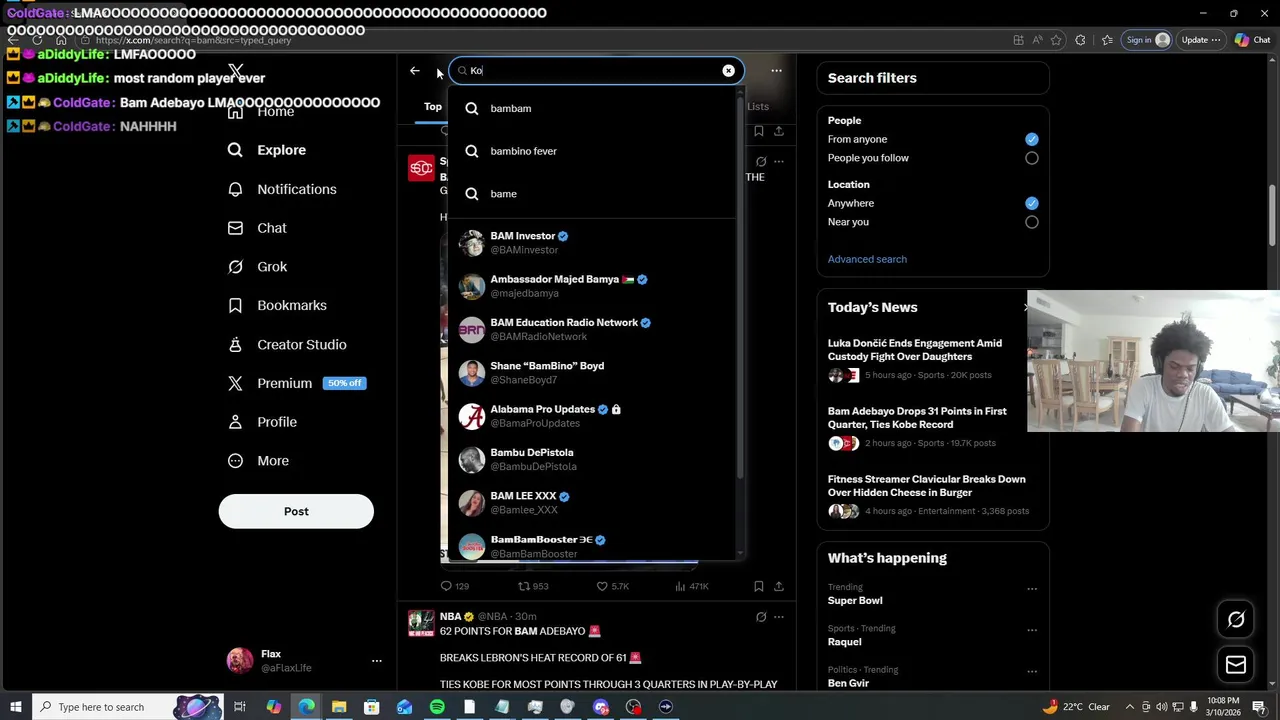Open Bambu DePistola profile suggestion
The image size is (1280, 720).
click(591, 459)
